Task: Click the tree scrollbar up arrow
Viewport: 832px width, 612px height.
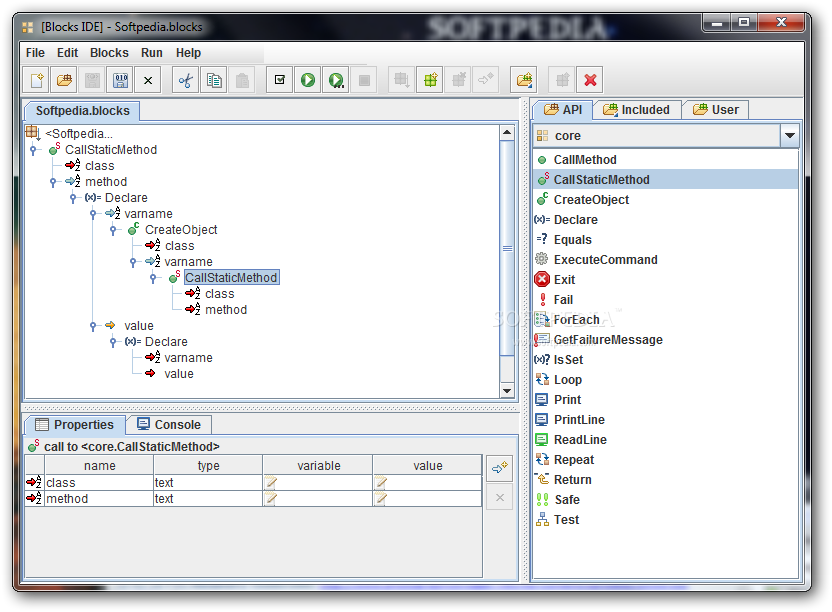Action: [507, 133]
